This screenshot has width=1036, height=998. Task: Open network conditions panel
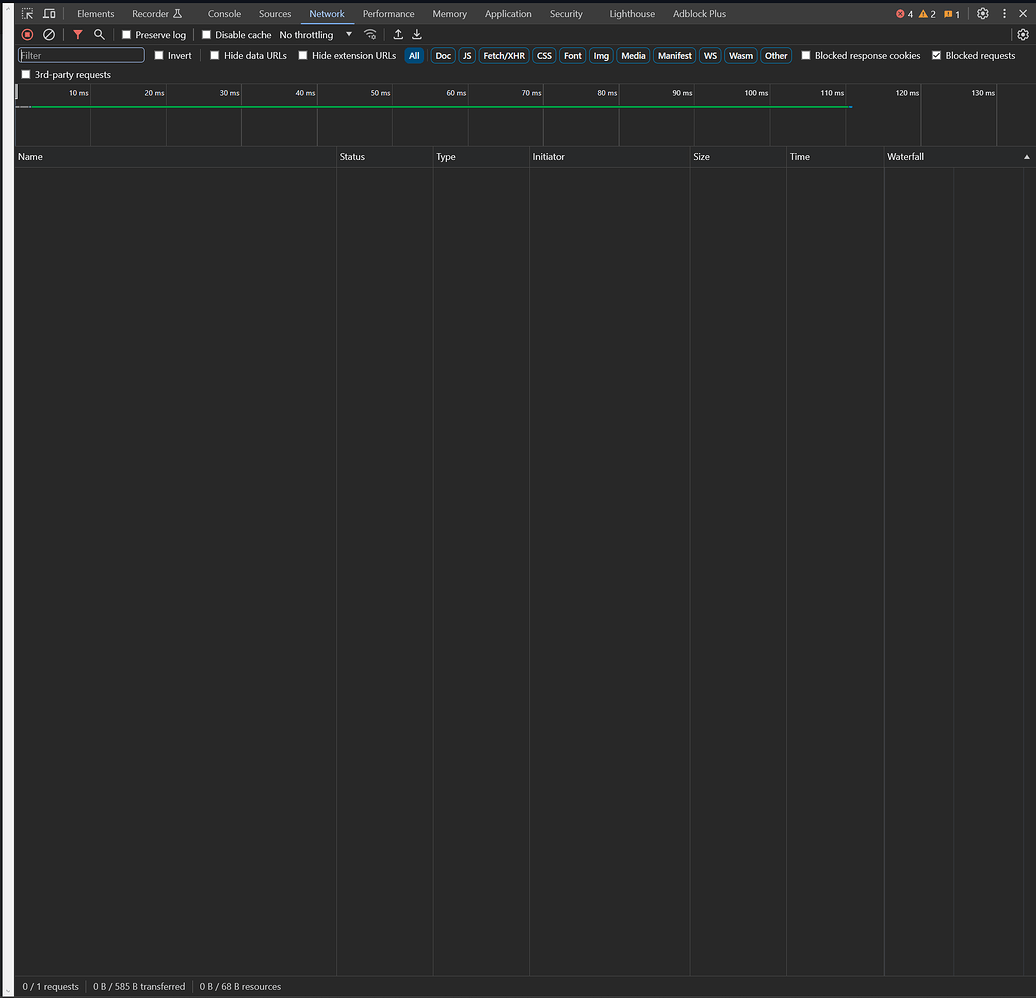point(370,34)
